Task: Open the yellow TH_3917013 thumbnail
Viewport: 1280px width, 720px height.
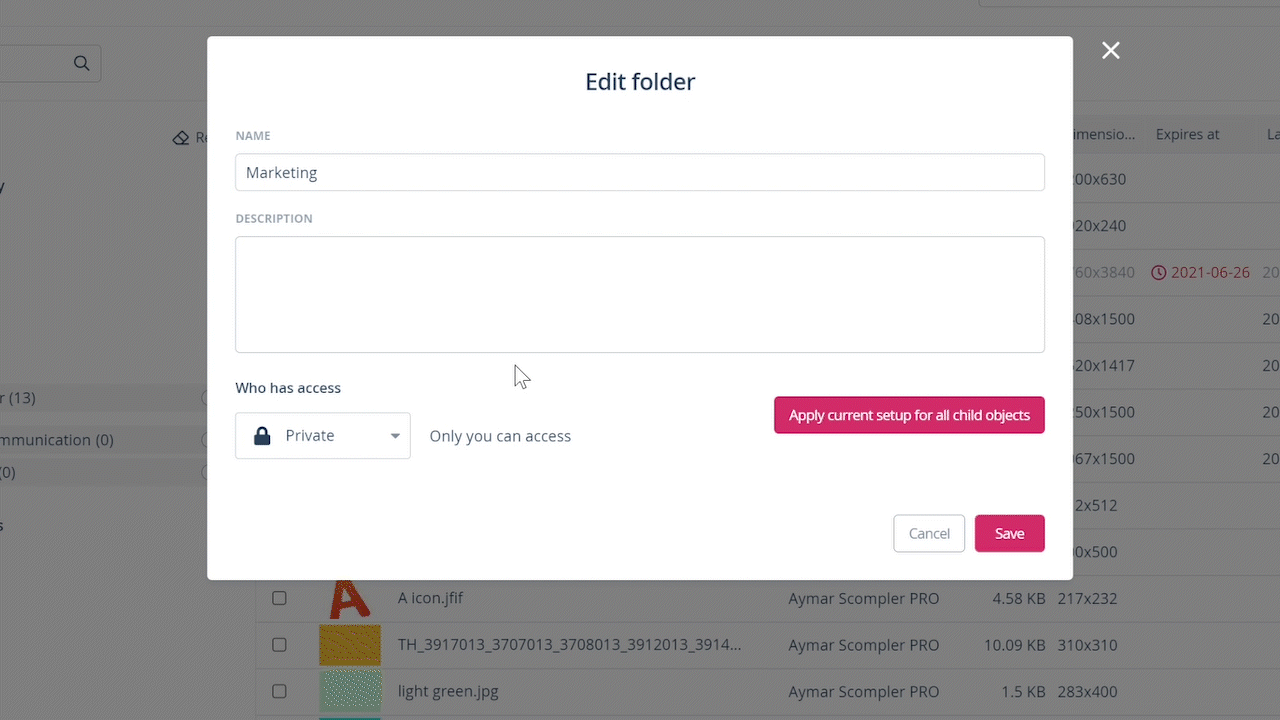Action: coord(350,645)
